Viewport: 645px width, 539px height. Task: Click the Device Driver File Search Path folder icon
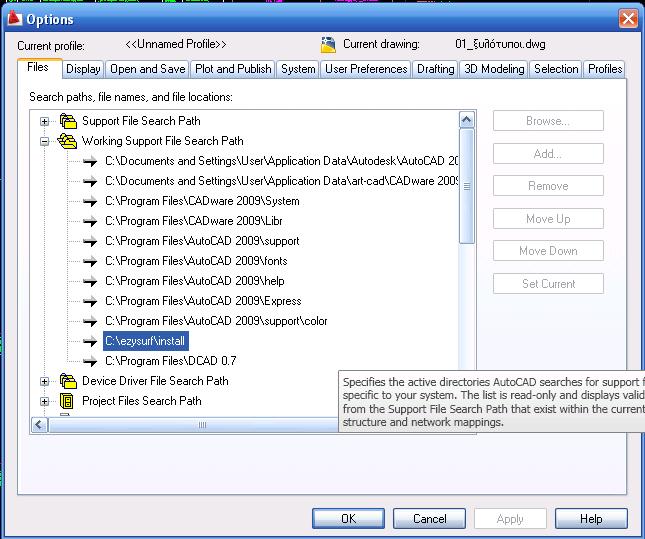point(68,381)
